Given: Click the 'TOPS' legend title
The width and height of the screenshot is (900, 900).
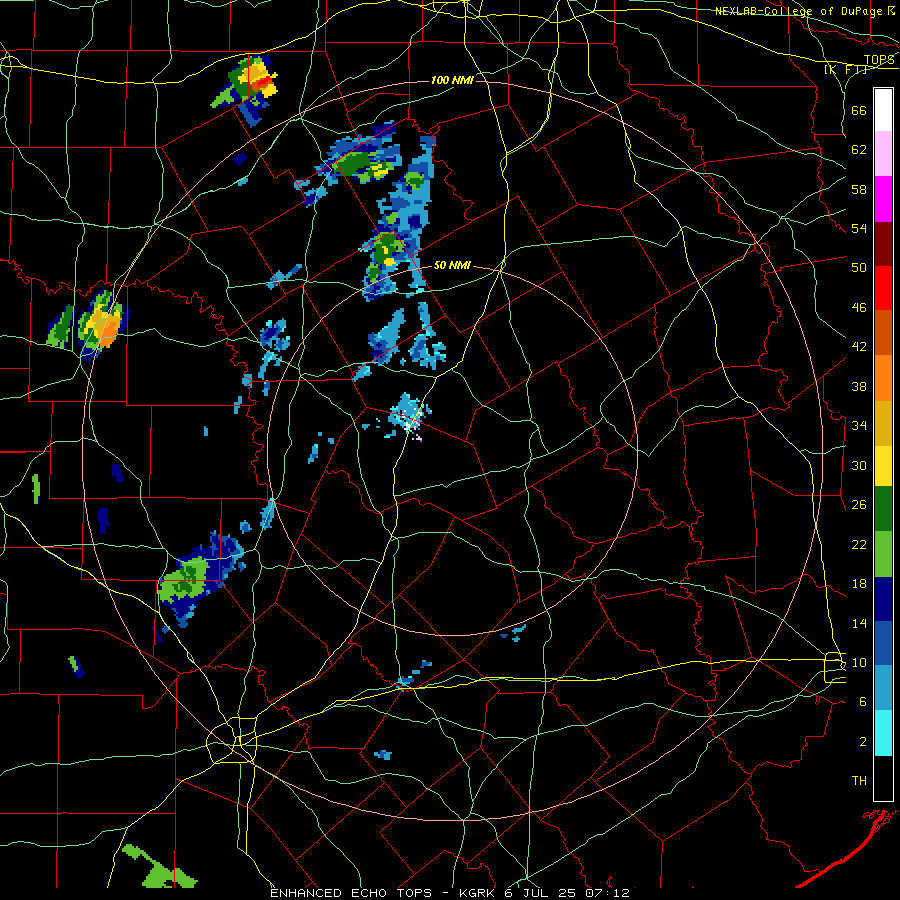Looking at the screenshot, I should coord(879,60).
